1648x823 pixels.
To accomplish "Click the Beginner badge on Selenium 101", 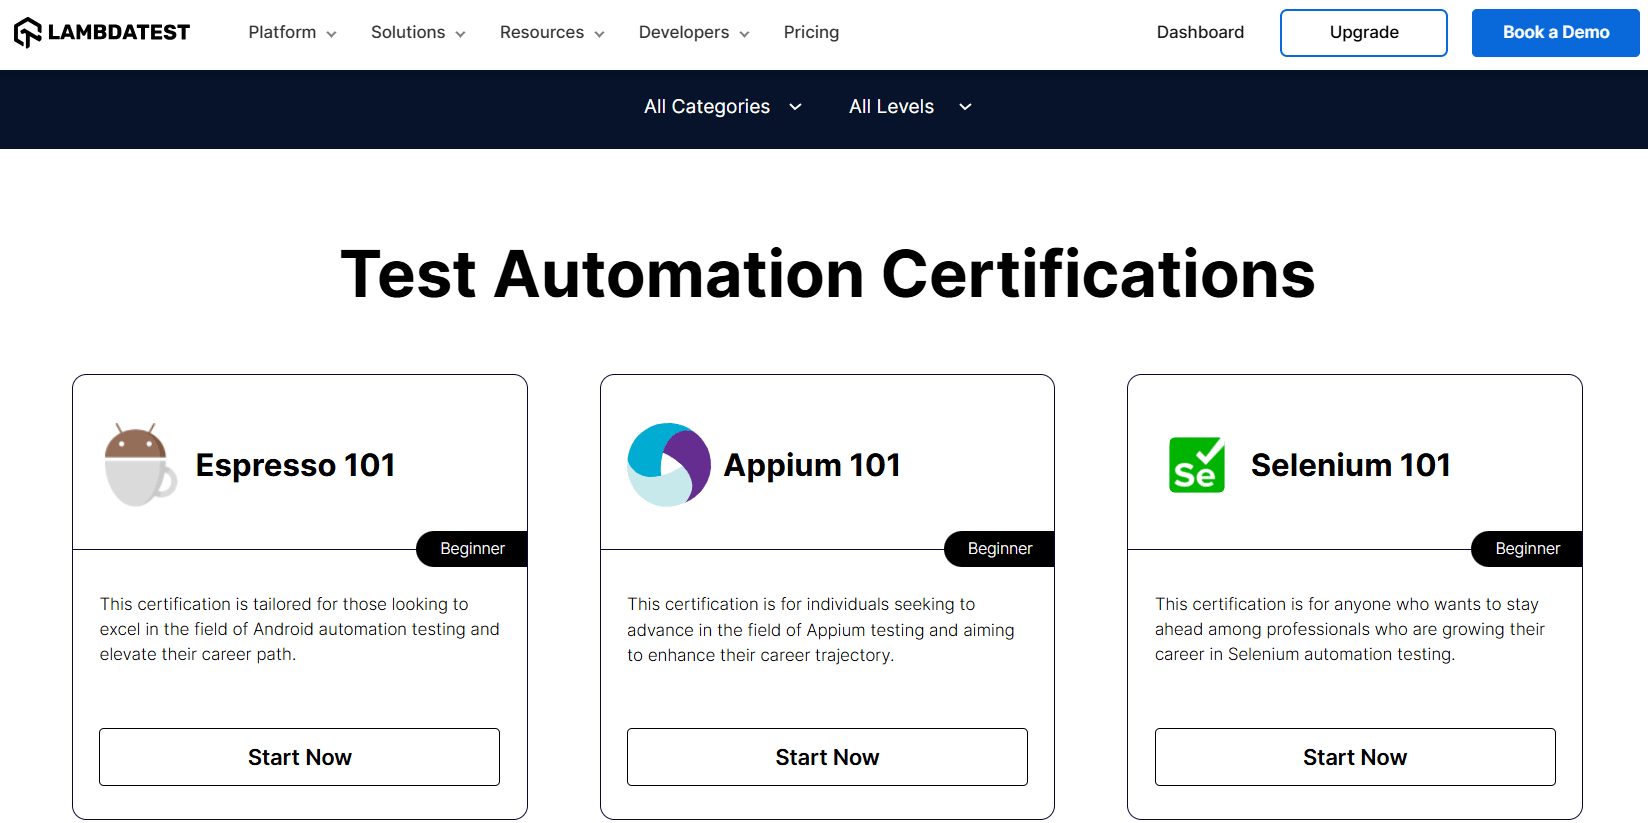I will (1527, 549).
